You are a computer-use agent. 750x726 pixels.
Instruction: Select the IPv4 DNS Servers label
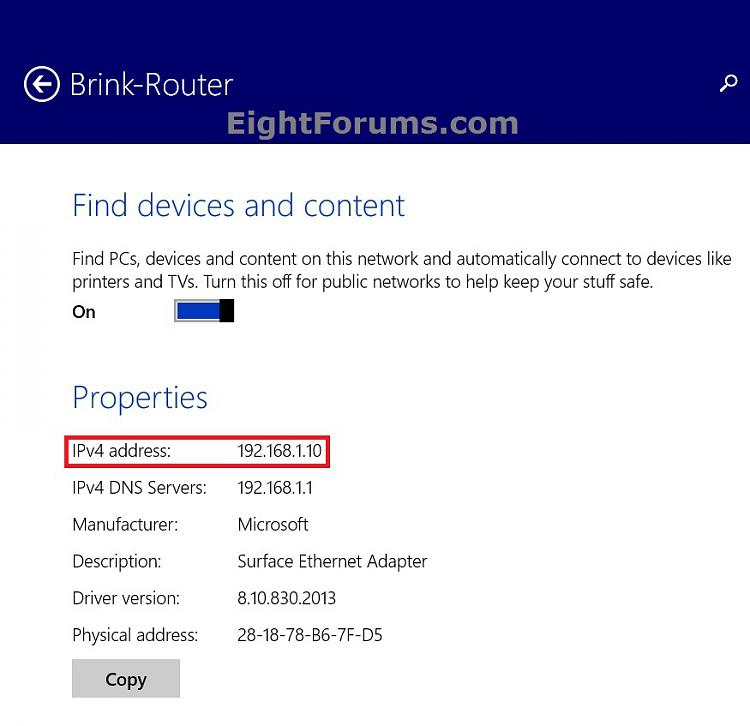tap(139, 487)
